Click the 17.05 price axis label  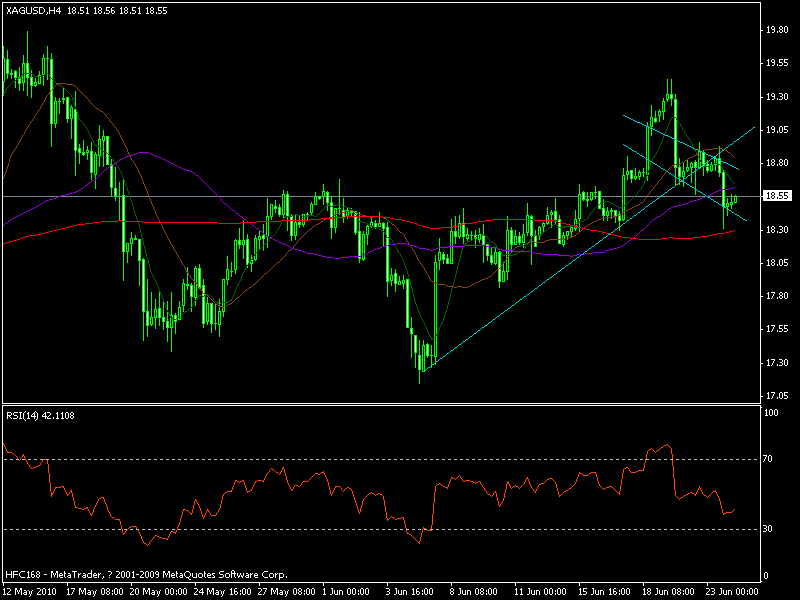777,396
